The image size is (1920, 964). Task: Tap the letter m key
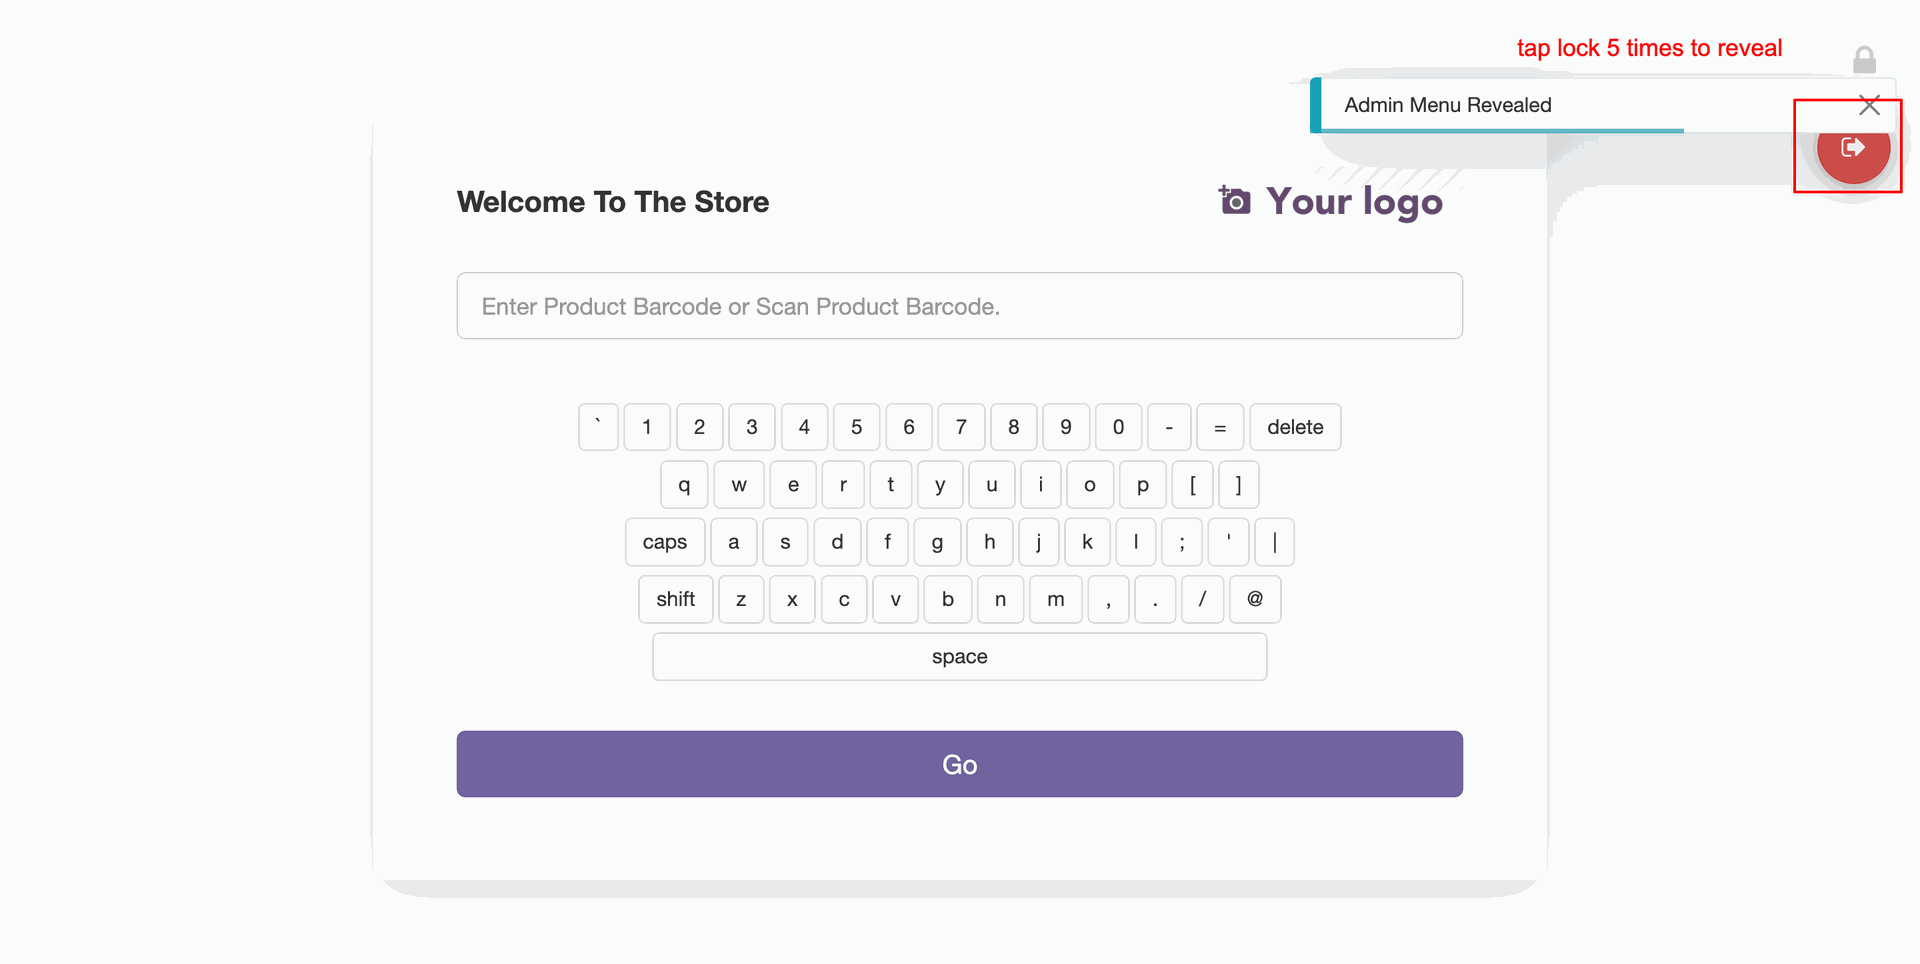[1056, 599]
